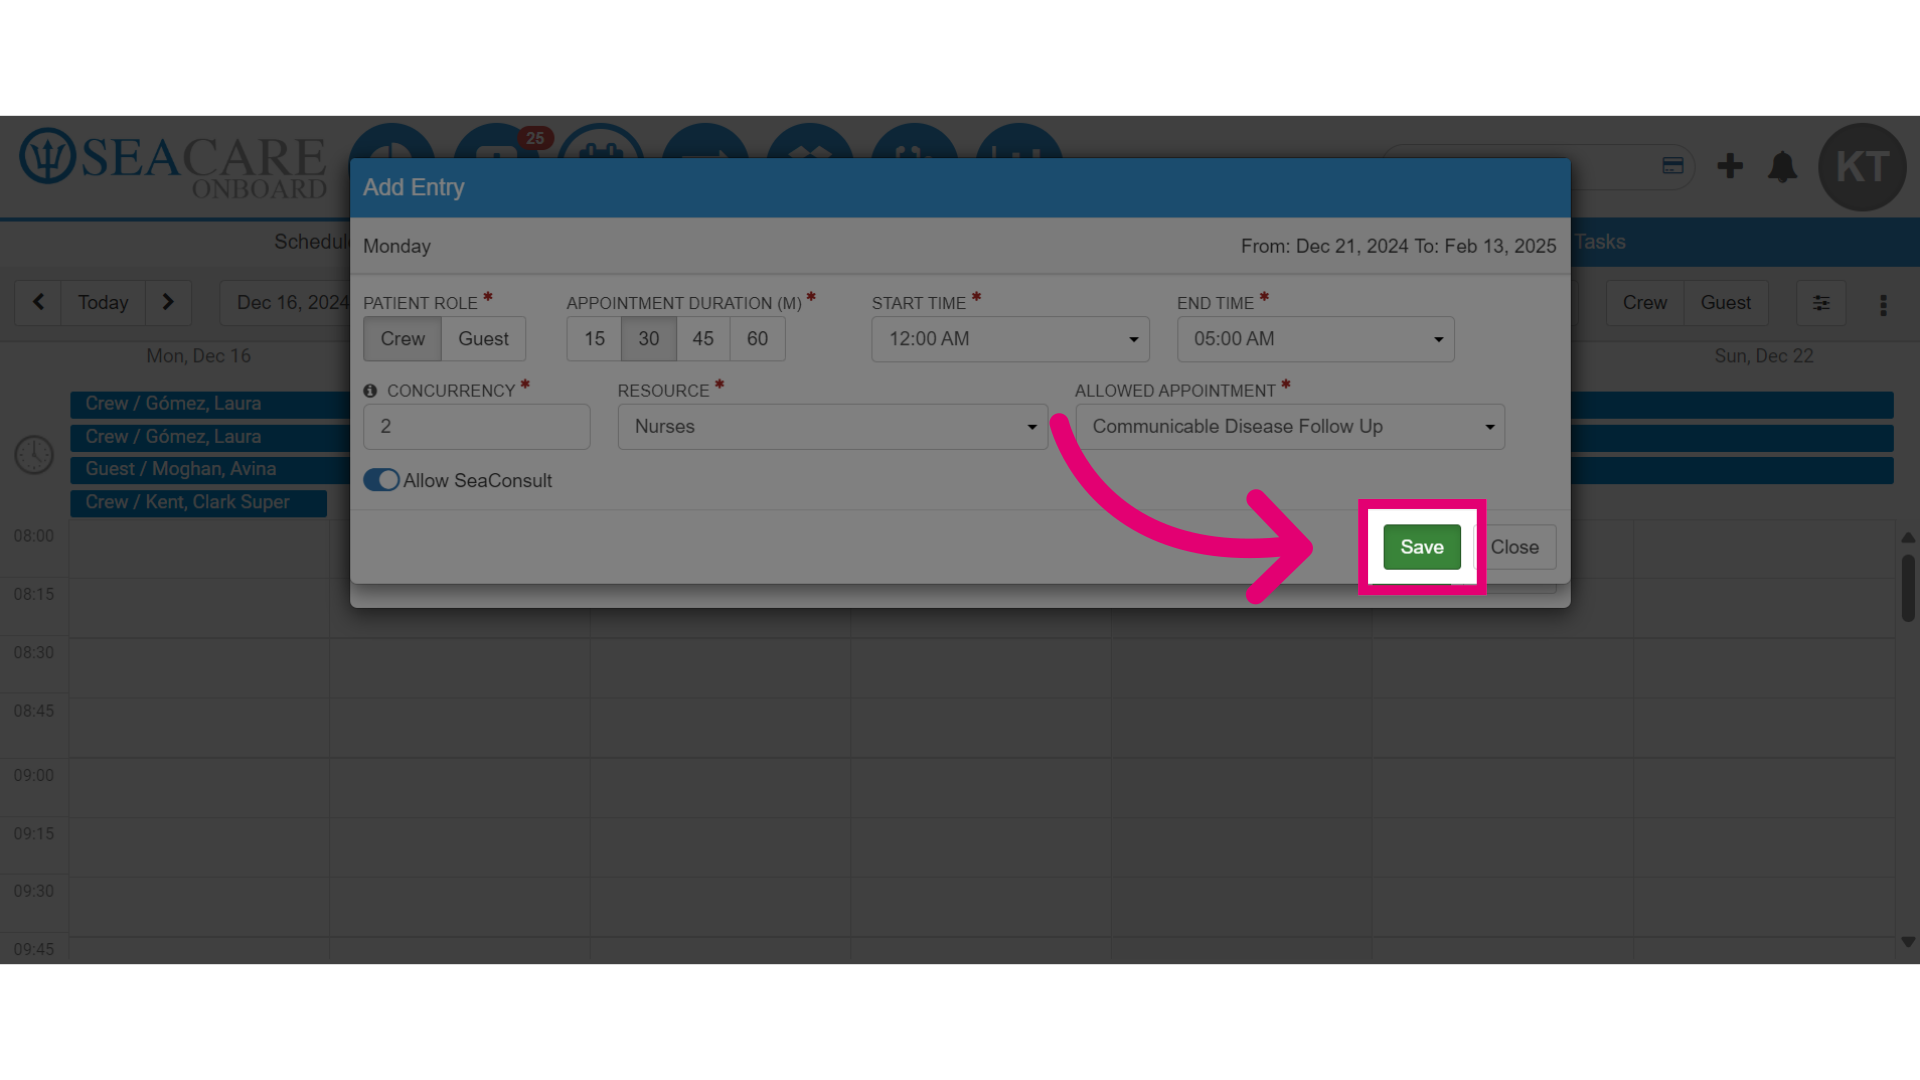Choose 30 minute appointment duration

[649, 339]
